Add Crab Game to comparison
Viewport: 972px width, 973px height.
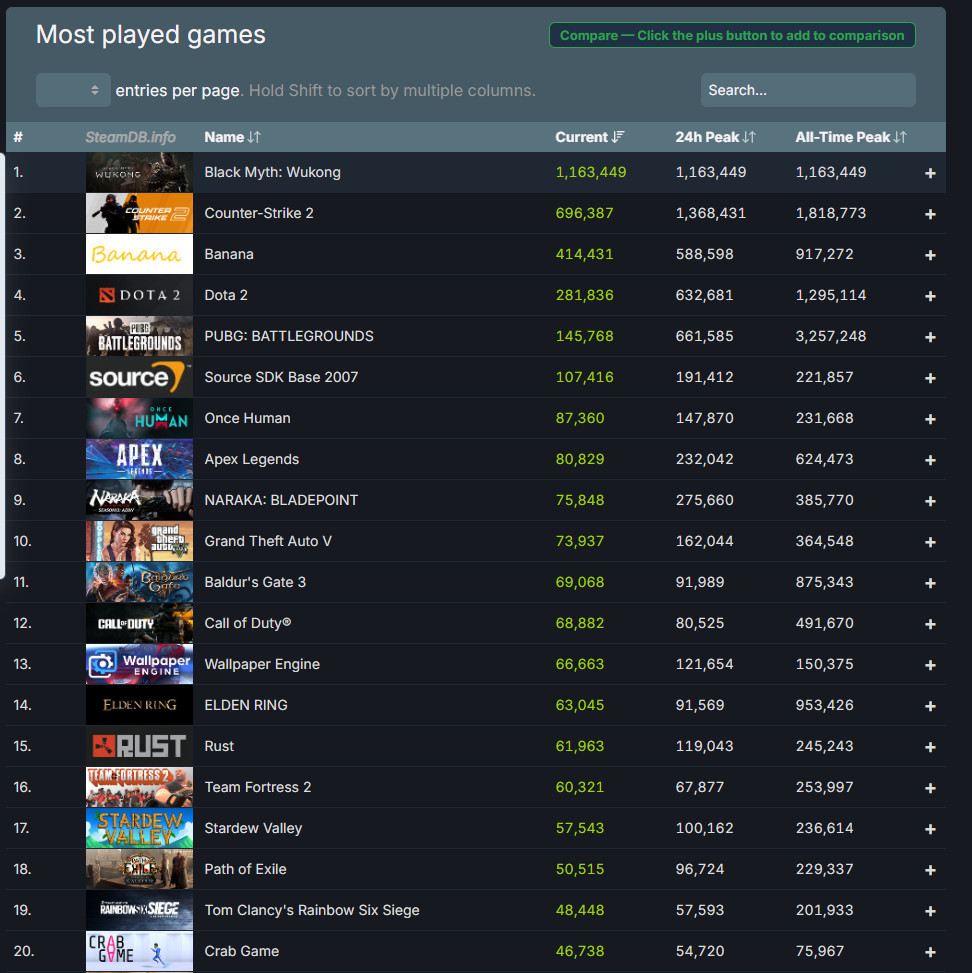click(x=929, y=950)
